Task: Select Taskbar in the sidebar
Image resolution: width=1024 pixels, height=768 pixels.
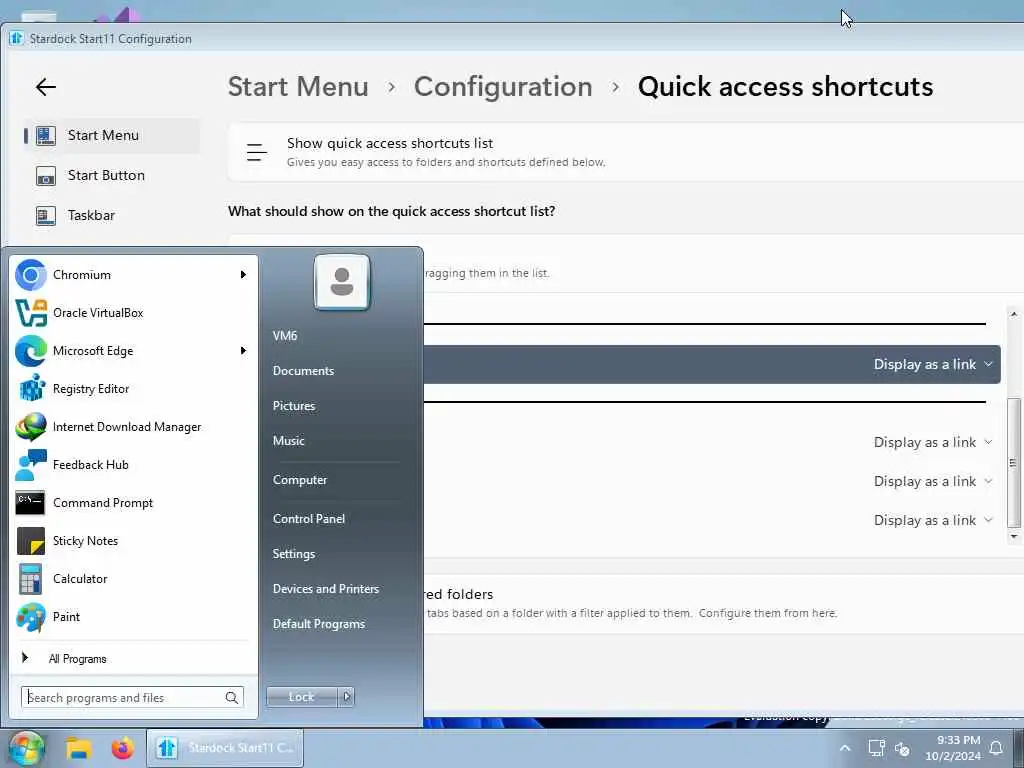Action: pyautogui.click(x=112, y=216)
